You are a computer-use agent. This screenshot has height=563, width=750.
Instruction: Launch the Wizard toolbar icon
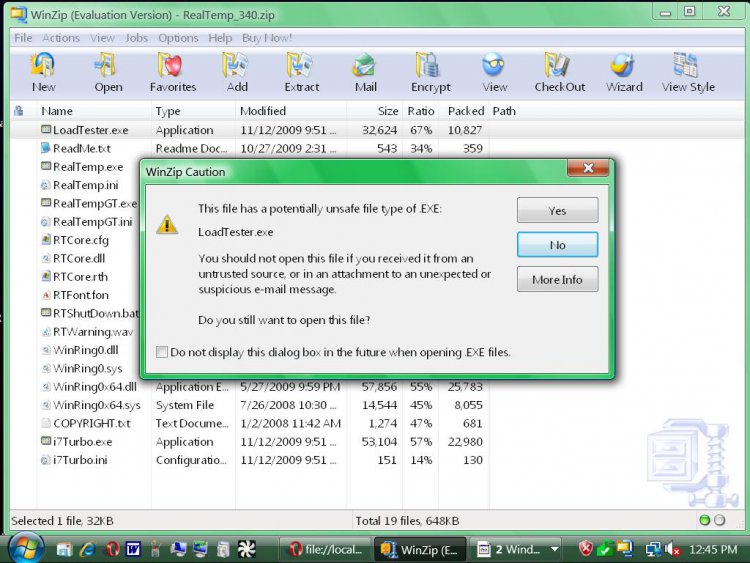click(x=622, y=65)
